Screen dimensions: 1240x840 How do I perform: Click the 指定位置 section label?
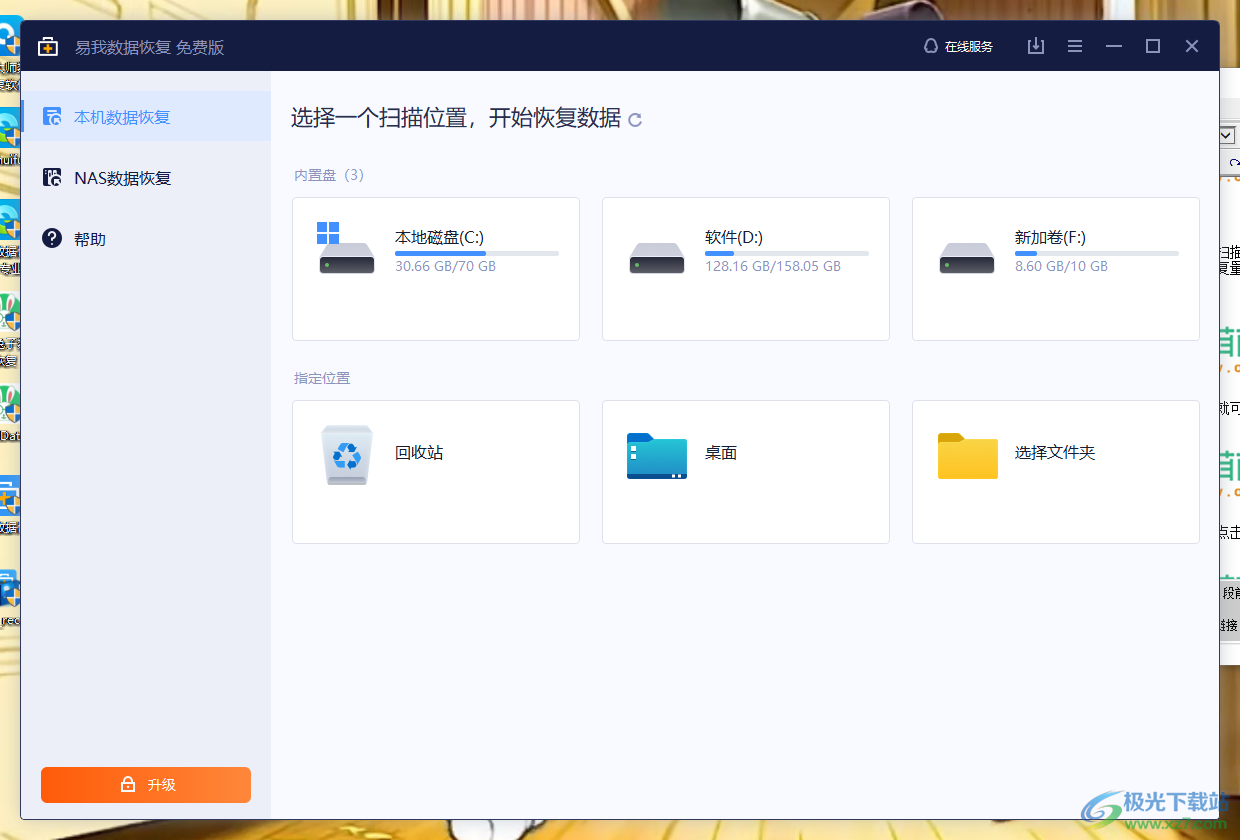tap(322, 378)
